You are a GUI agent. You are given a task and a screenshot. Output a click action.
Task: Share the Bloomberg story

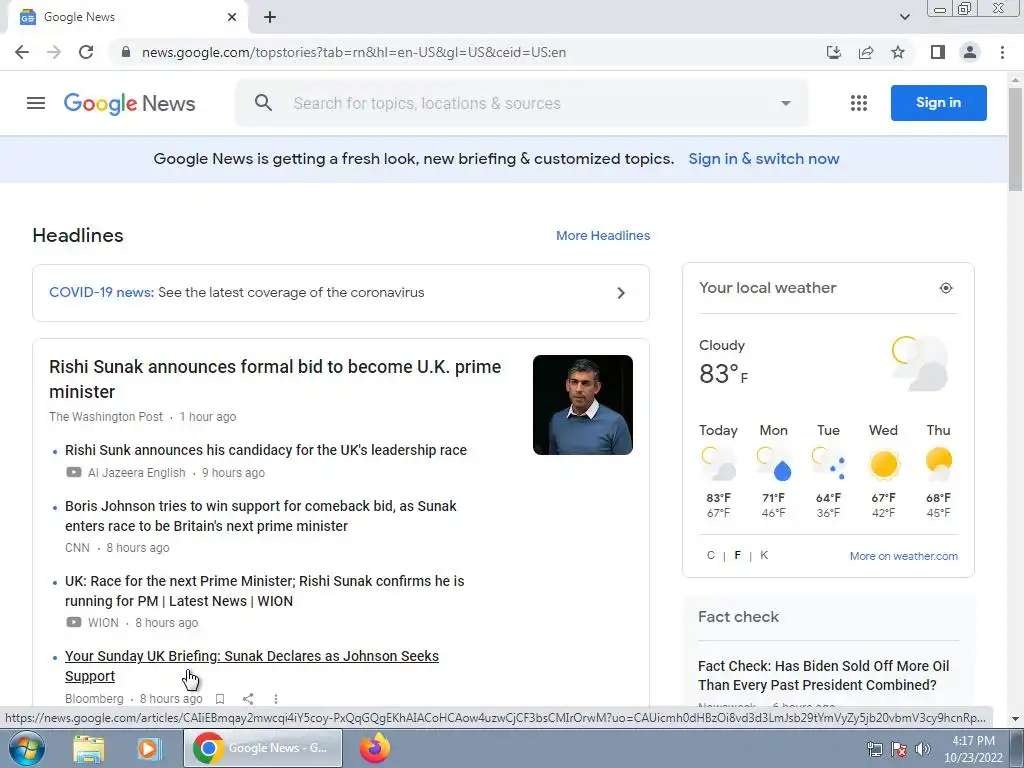(248, 699)
